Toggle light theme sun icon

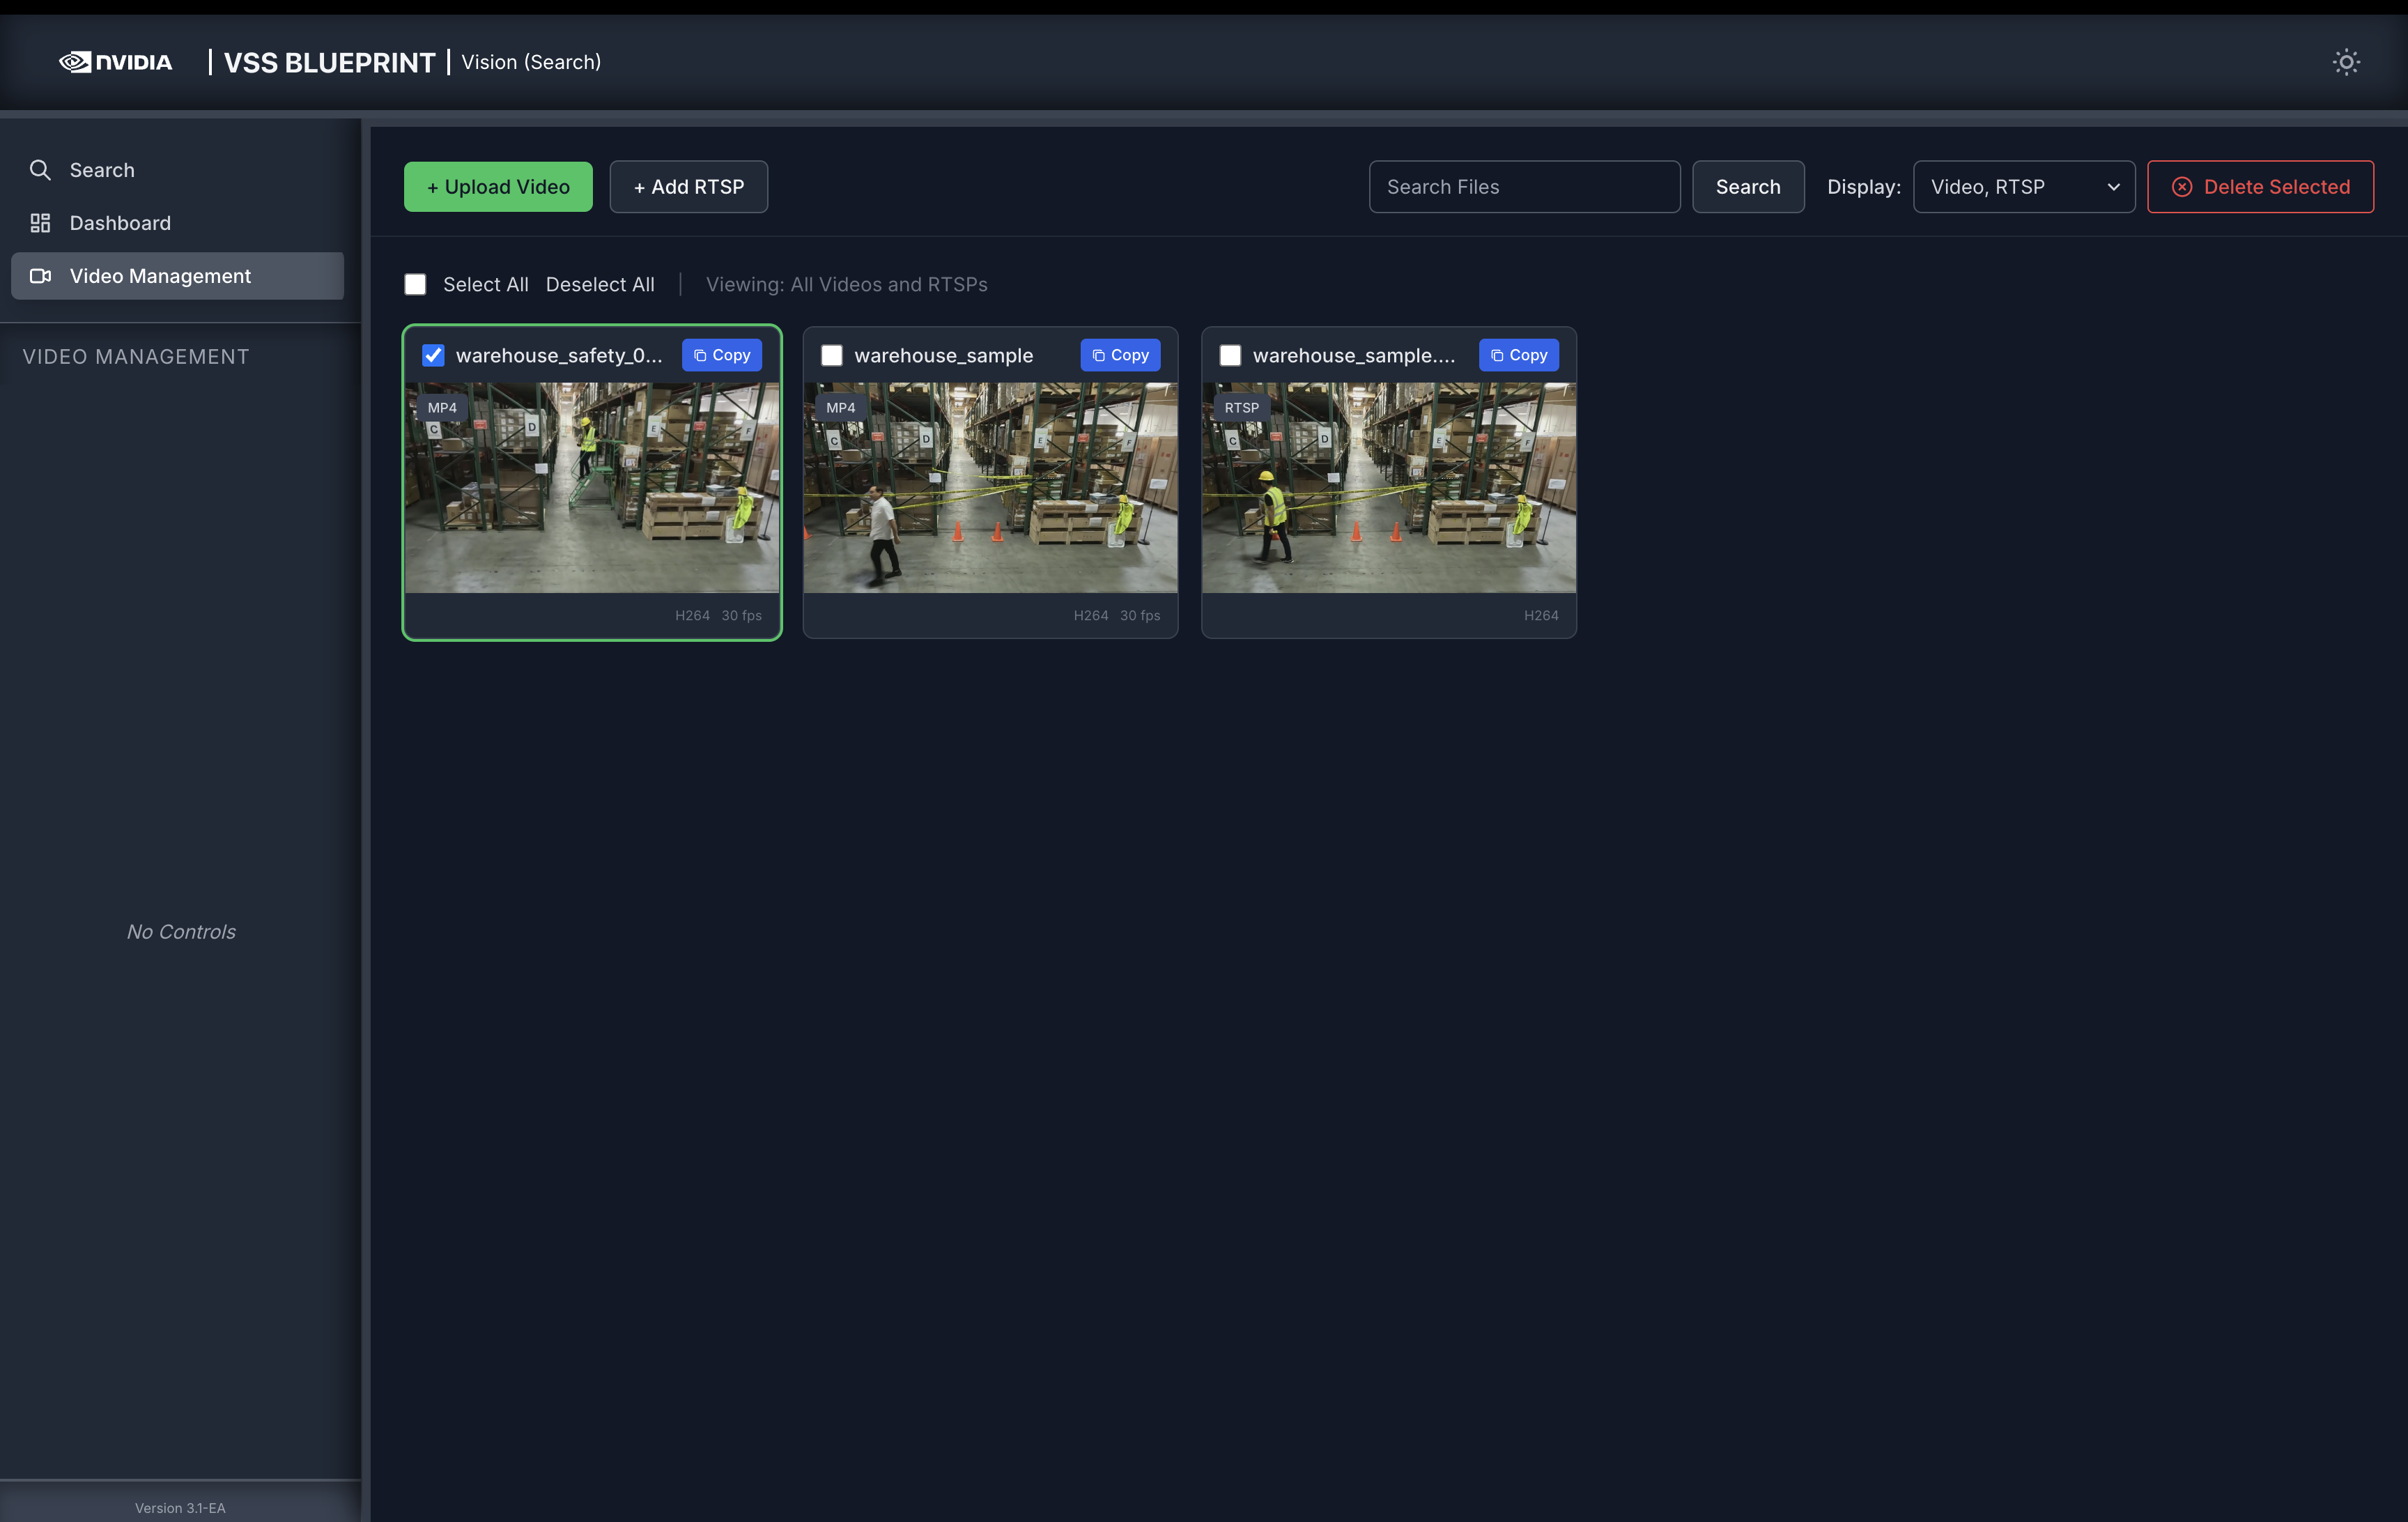[x=2345, y=62]
